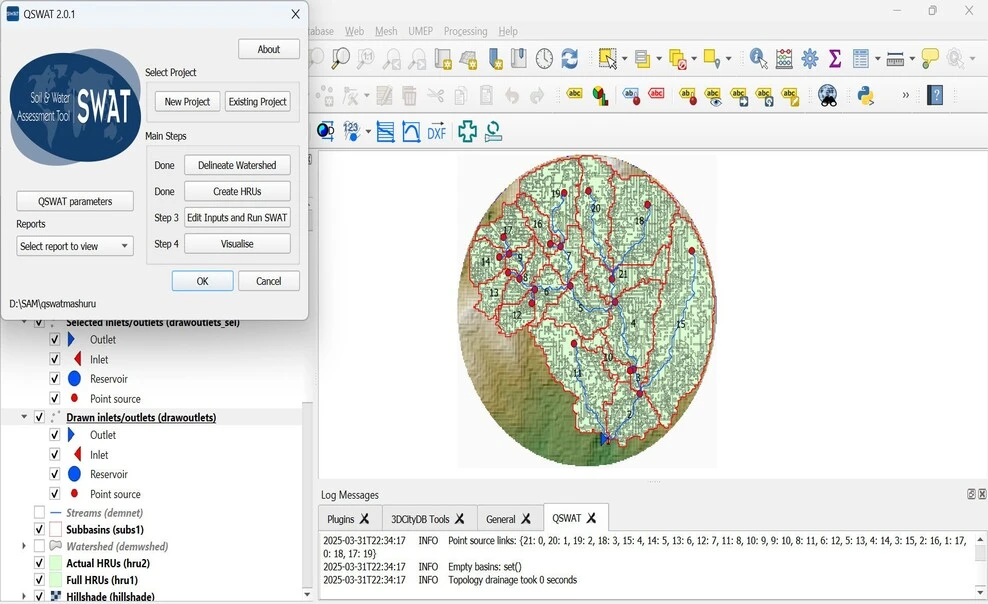Screen dimensions: 988x604
Task: Click the DXF toolbar icon
Action: point(437,132)
